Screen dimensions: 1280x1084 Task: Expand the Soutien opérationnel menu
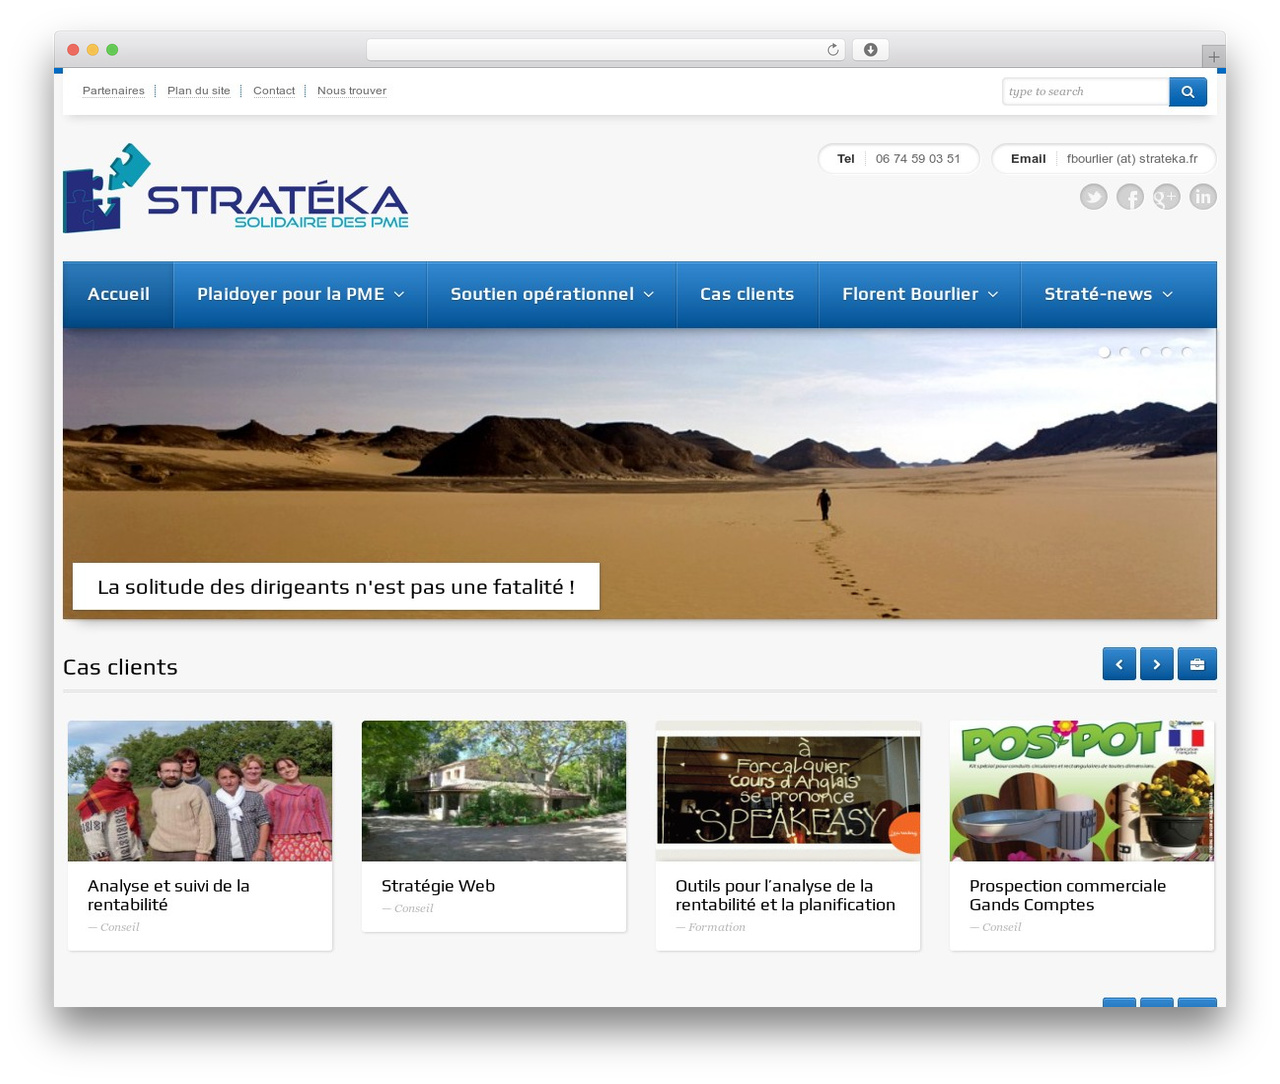click(552, 294)
